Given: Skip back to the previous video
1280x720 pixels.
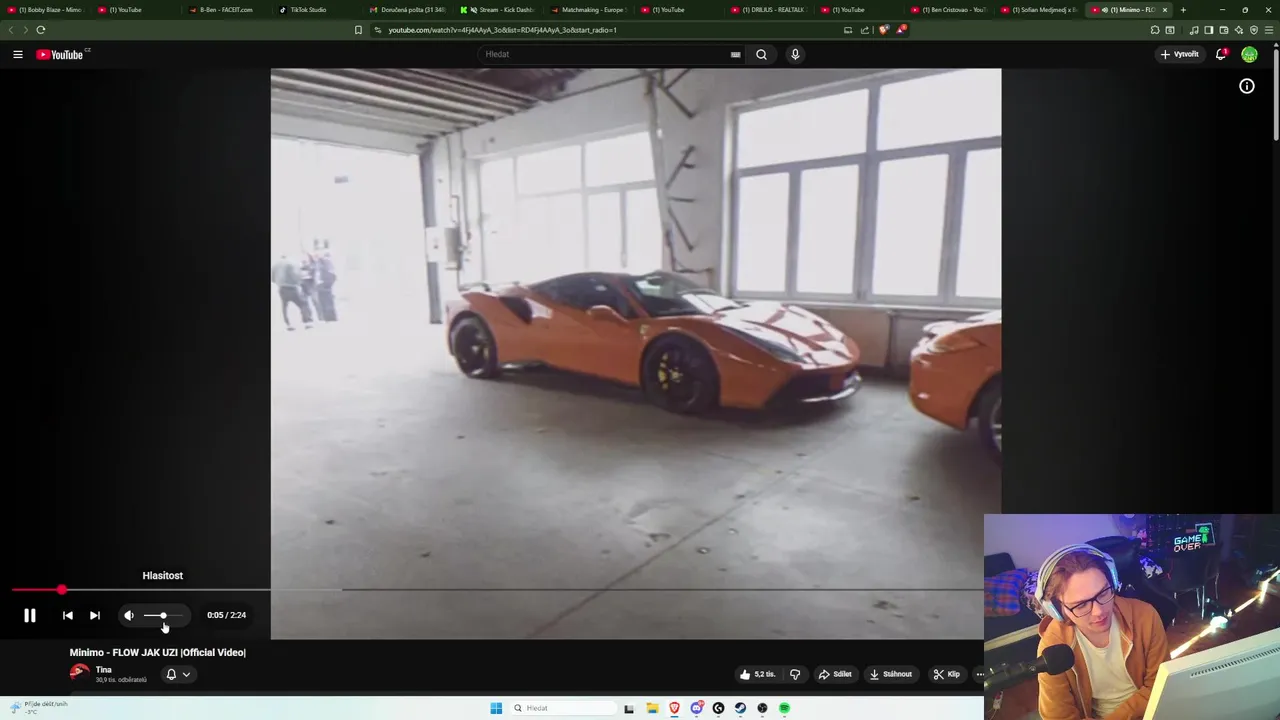Looking at the screenshot, I should coord(68,616).
